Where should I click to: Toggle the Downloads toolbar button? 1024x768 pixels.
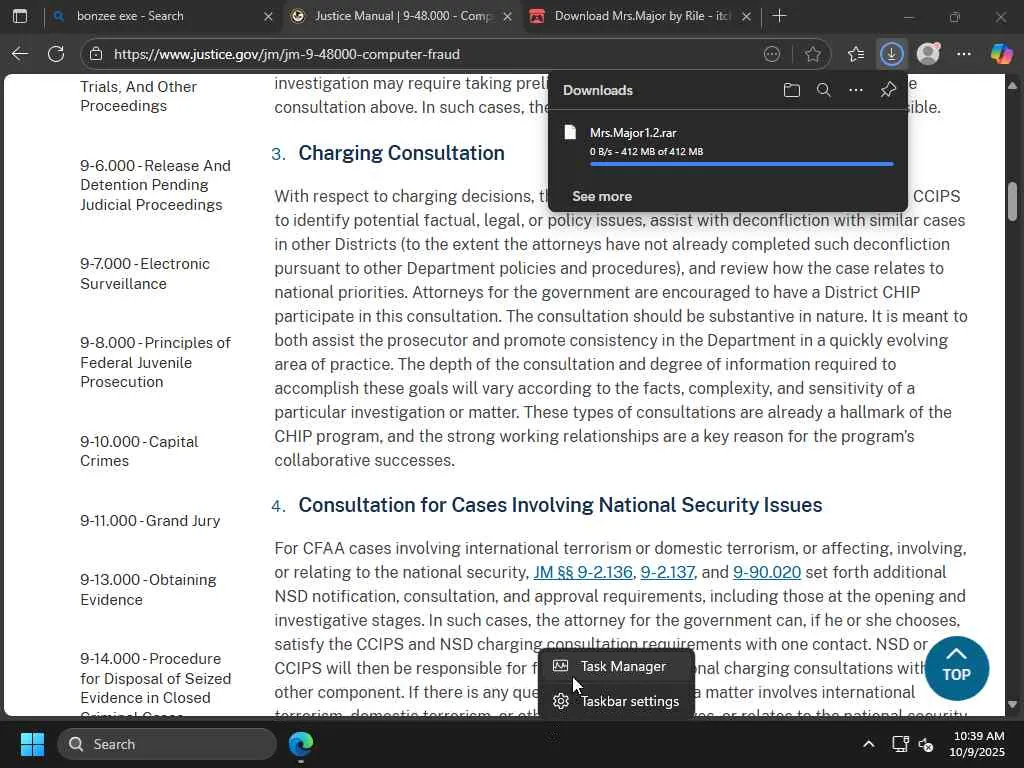(891, 54)
